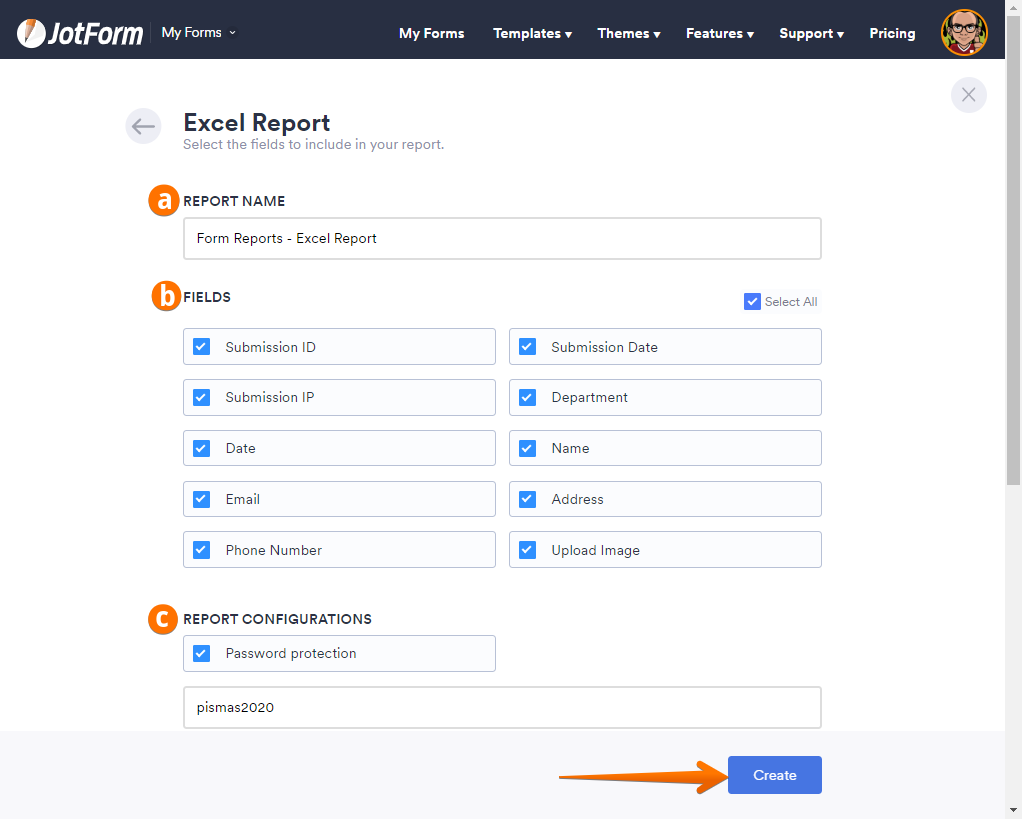Open the user avatar profile menu
Viewport: 1022px width, 819px height.
[964, 33]
